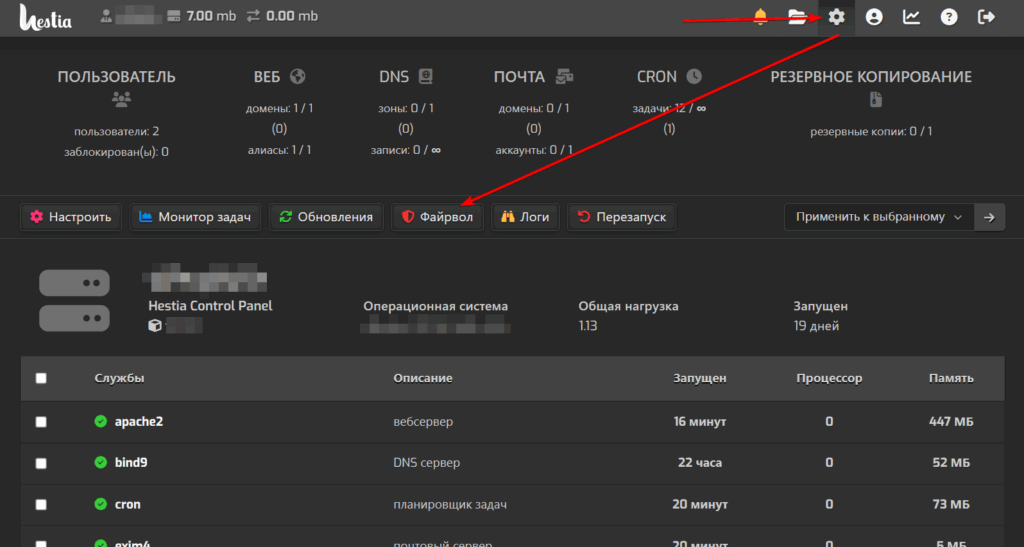Open the file manager folder icon
This screenshot has width=1024, height=547.
click(x=797, y=17)
